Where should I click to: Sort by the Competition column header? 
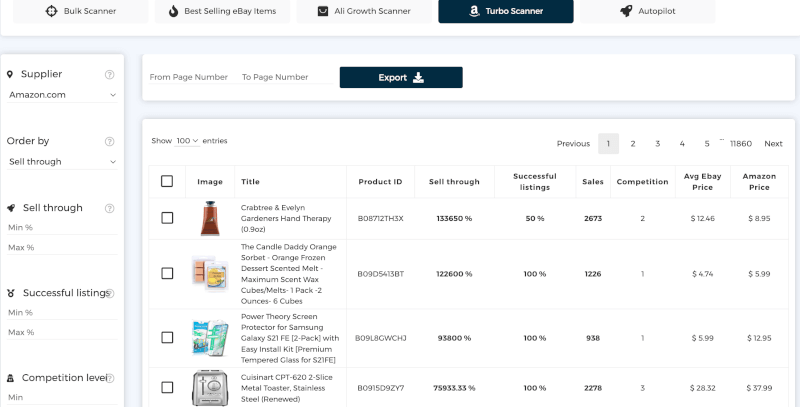[x=642, y=182]
